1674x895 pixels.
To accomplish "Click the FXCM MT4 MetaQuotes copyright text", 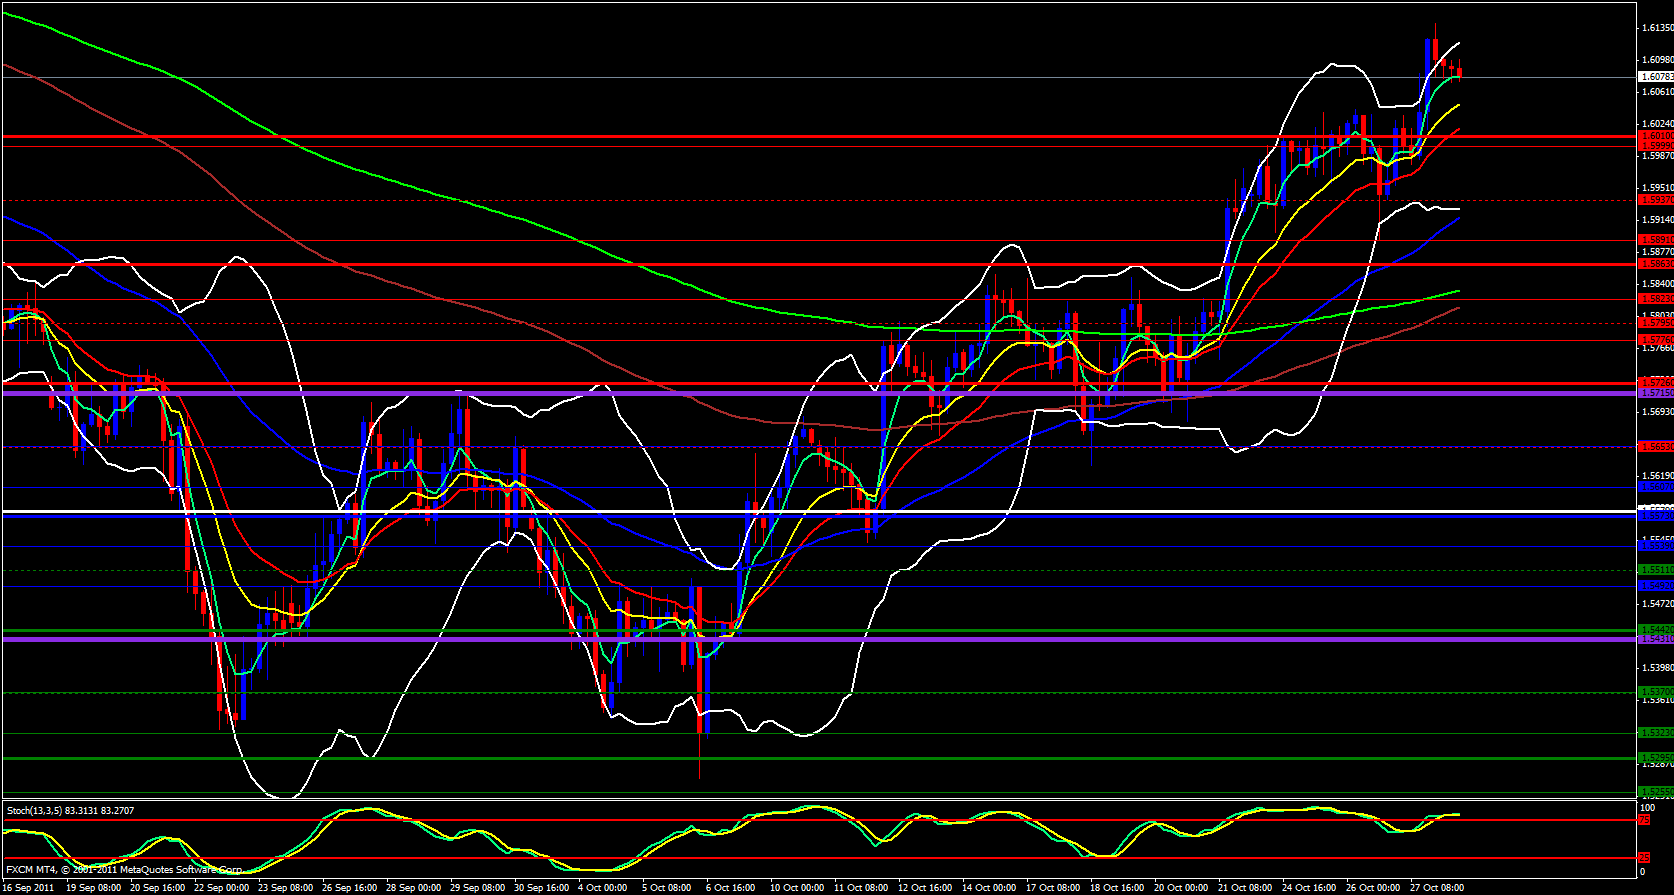I will click(x=124, y=870).
